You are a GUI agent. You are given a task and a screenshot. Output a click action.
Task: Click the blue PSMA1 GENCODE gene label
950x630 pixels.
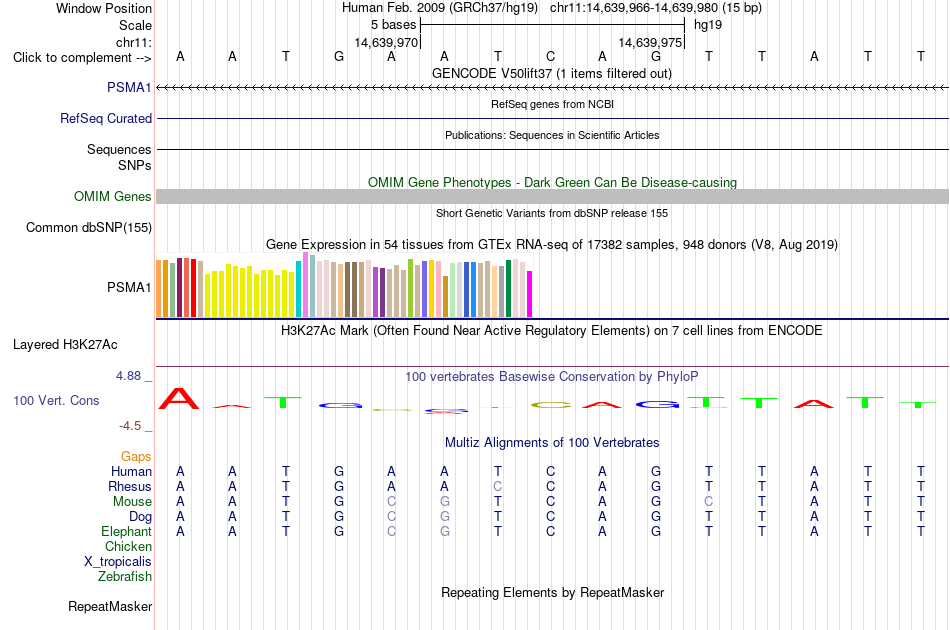click(x=129, y=88)
